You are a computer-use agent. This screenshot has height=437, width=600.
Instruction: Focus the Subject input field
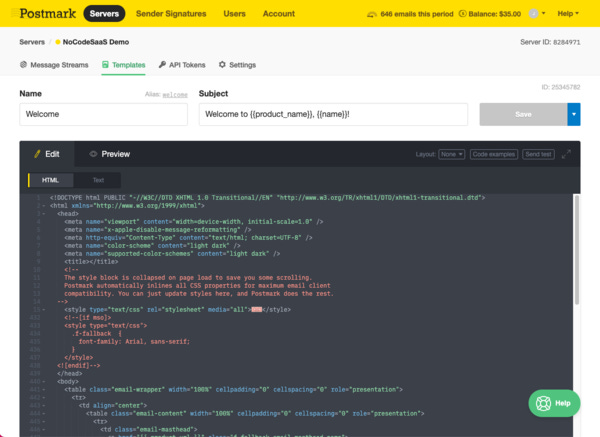[333, 114]
